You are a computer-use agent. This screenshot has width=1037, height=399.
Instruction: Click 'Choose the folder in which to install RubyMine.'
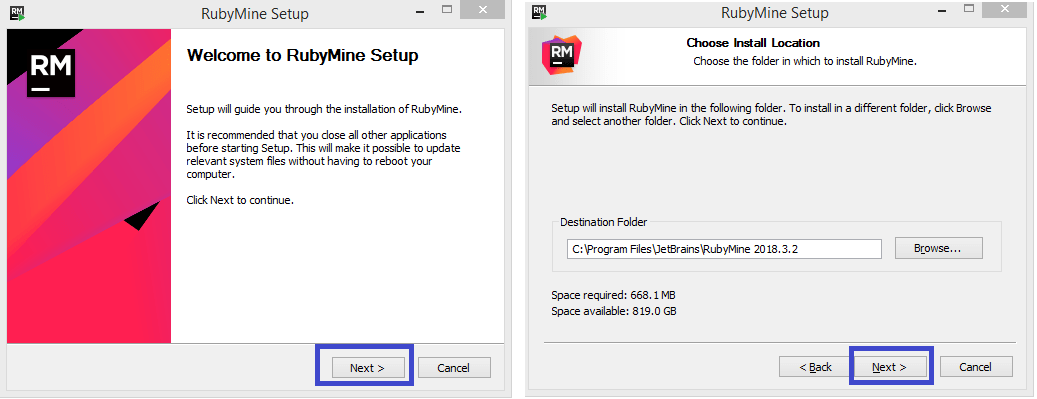pos(805,61)
